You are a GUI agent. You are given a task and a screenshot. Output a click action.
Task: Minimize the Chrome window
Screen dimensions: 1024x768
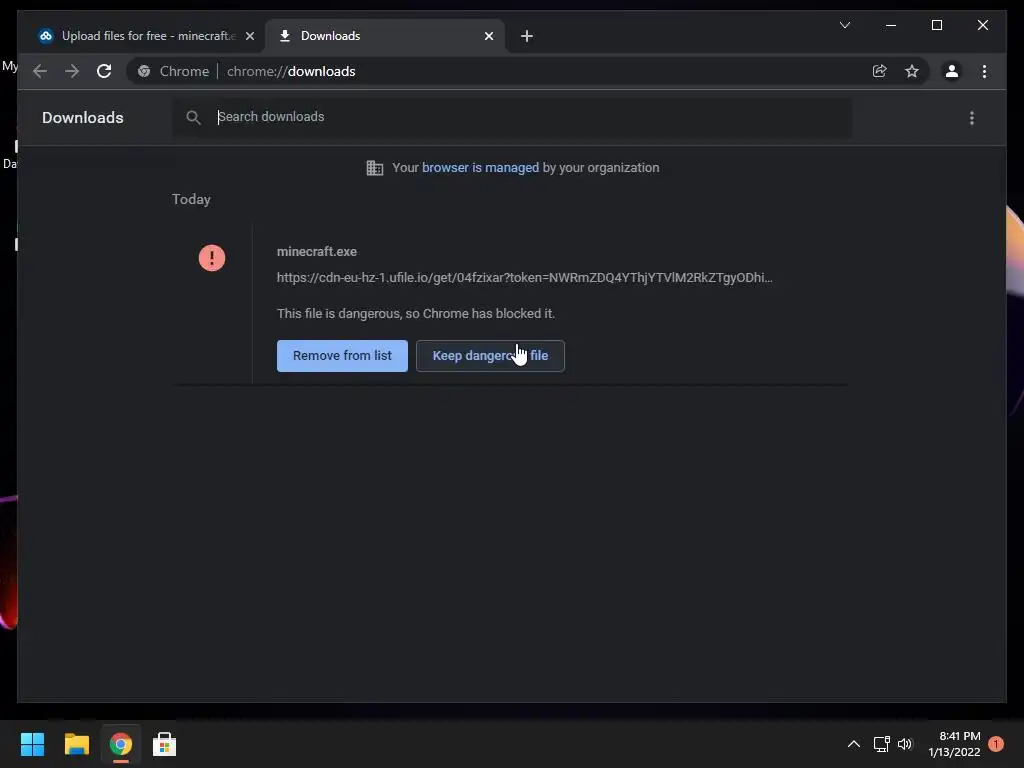891,25
